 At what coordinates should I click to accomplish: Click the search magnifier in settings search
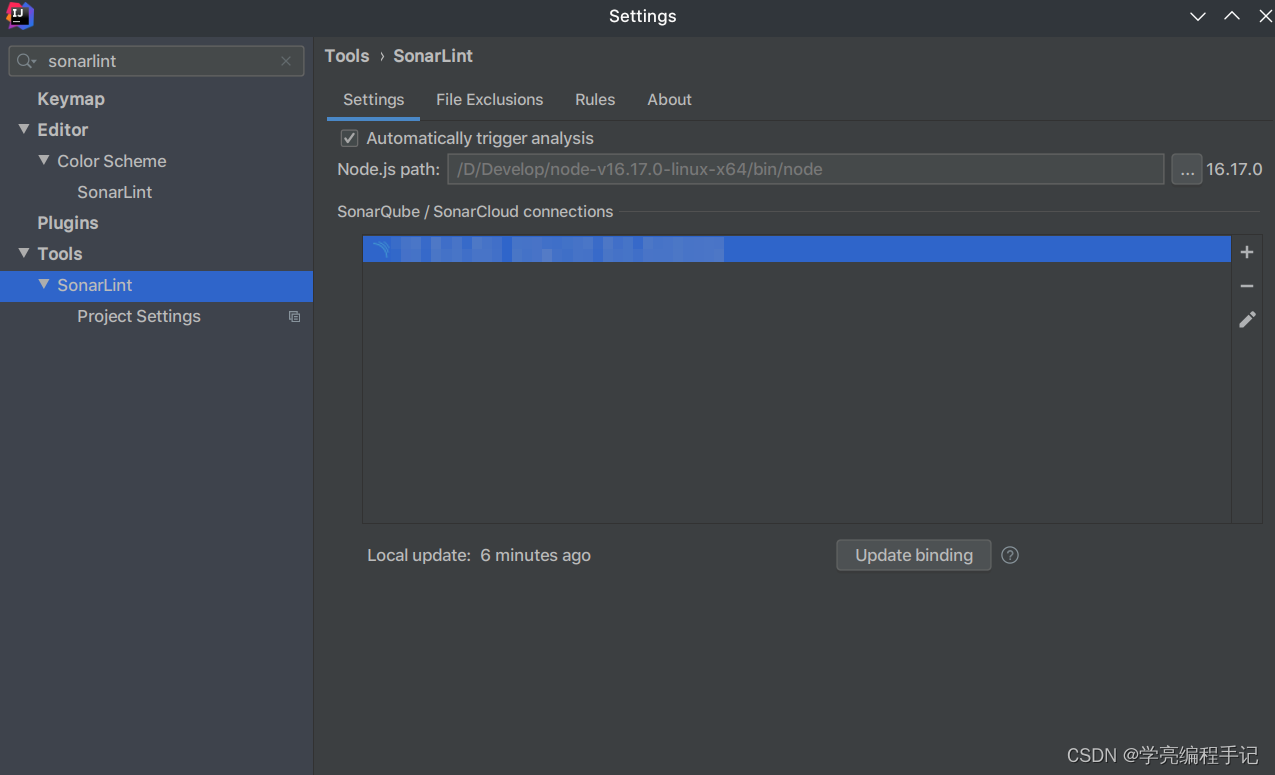click(x=26, y=61)
